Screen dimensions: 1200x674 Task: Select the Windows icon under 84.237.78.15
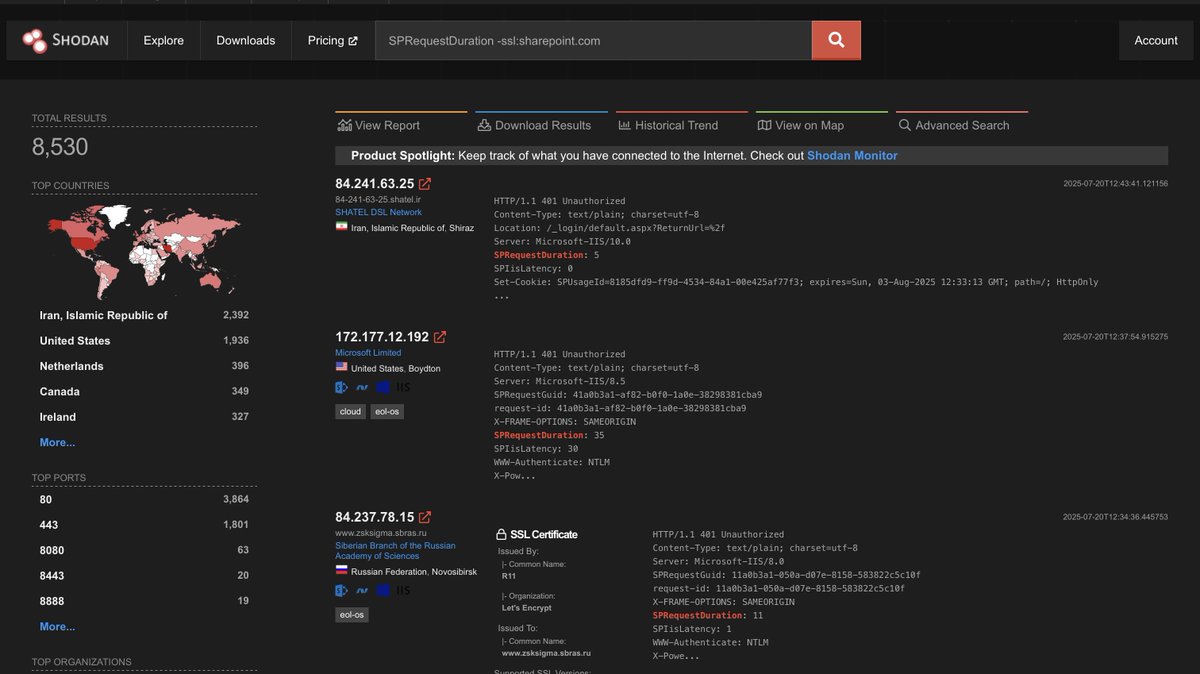coord(381,590)
